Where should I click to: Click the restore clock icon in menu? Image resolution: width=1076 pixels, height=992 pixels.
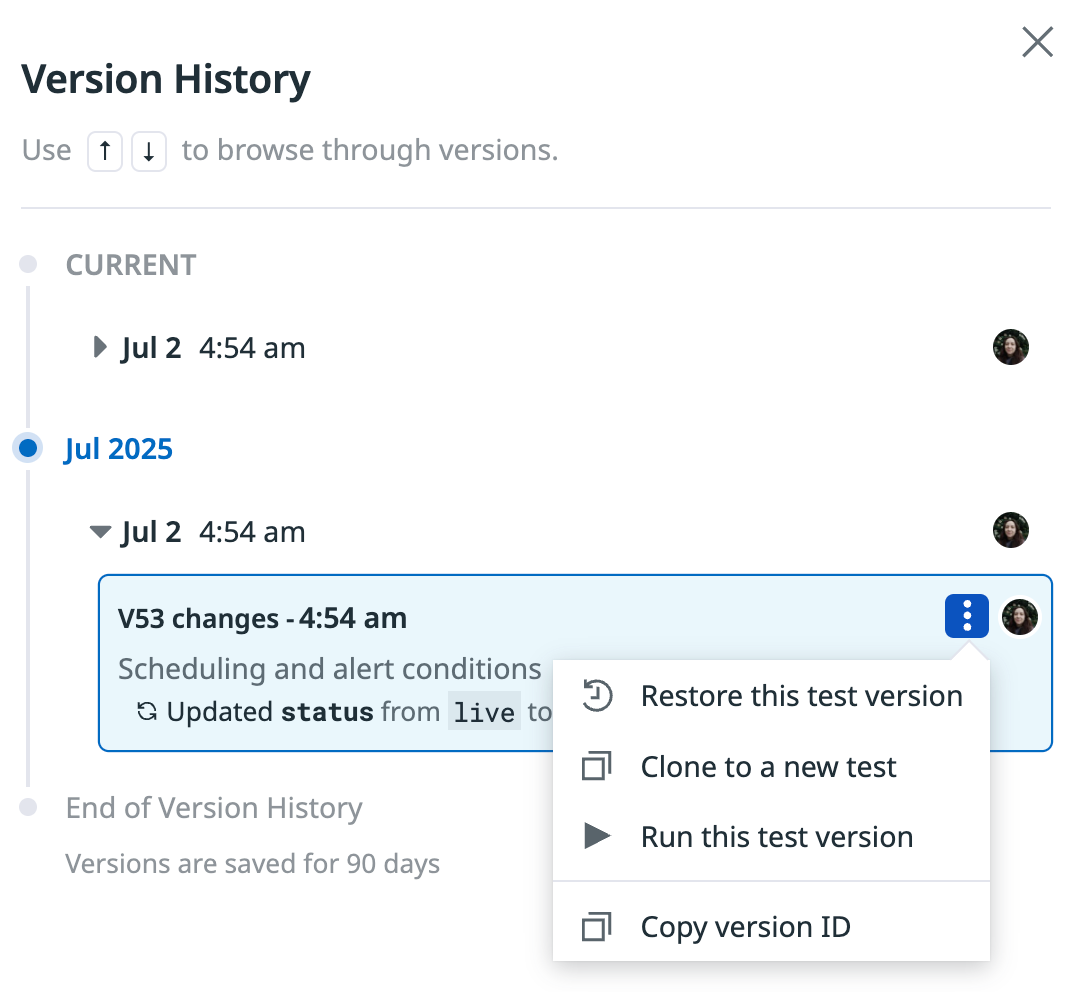pos(597,695)
